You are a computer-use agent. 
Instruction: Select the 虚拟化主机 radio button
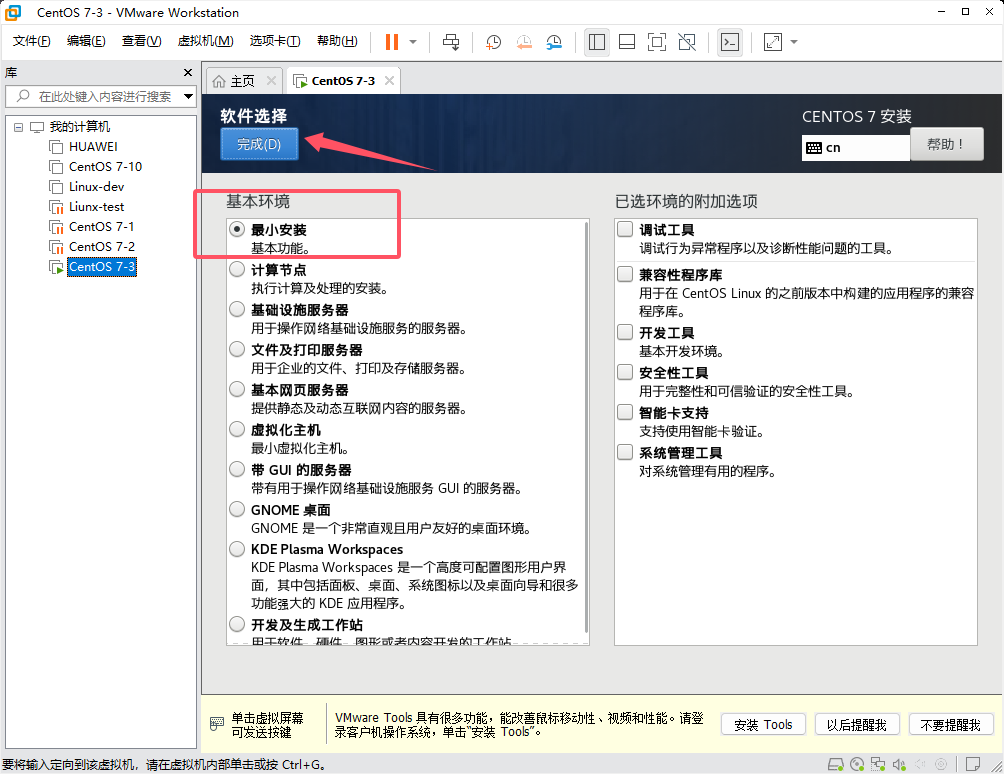(237, 430)
